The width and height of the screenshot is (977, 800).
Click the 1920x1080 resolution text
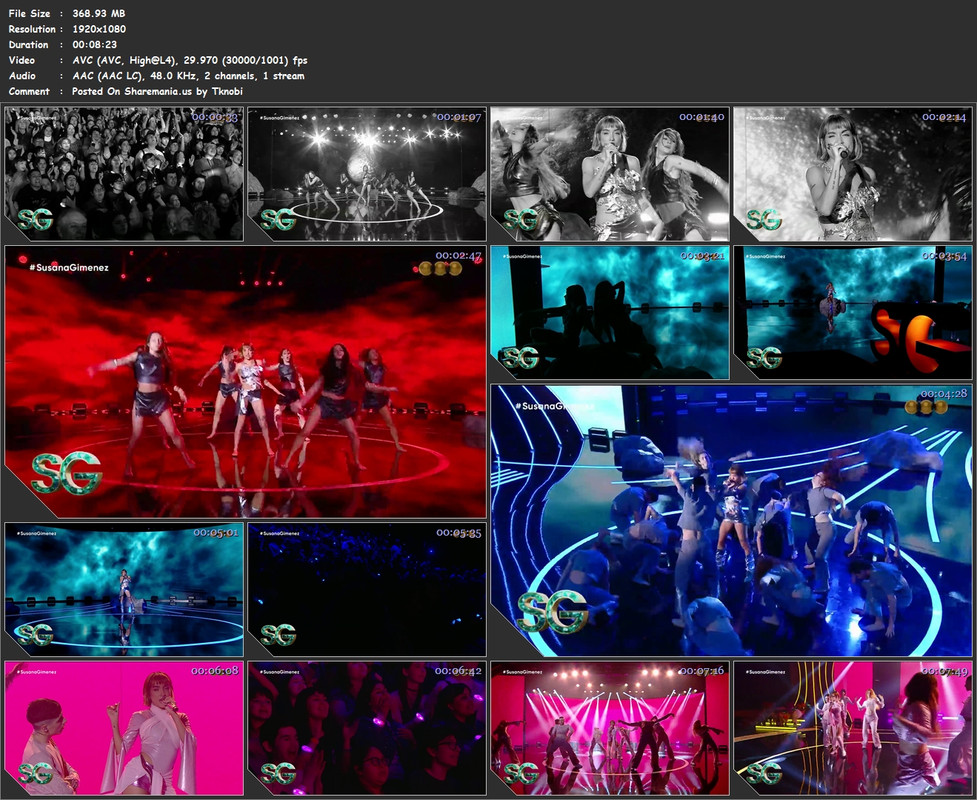point(99,29)
